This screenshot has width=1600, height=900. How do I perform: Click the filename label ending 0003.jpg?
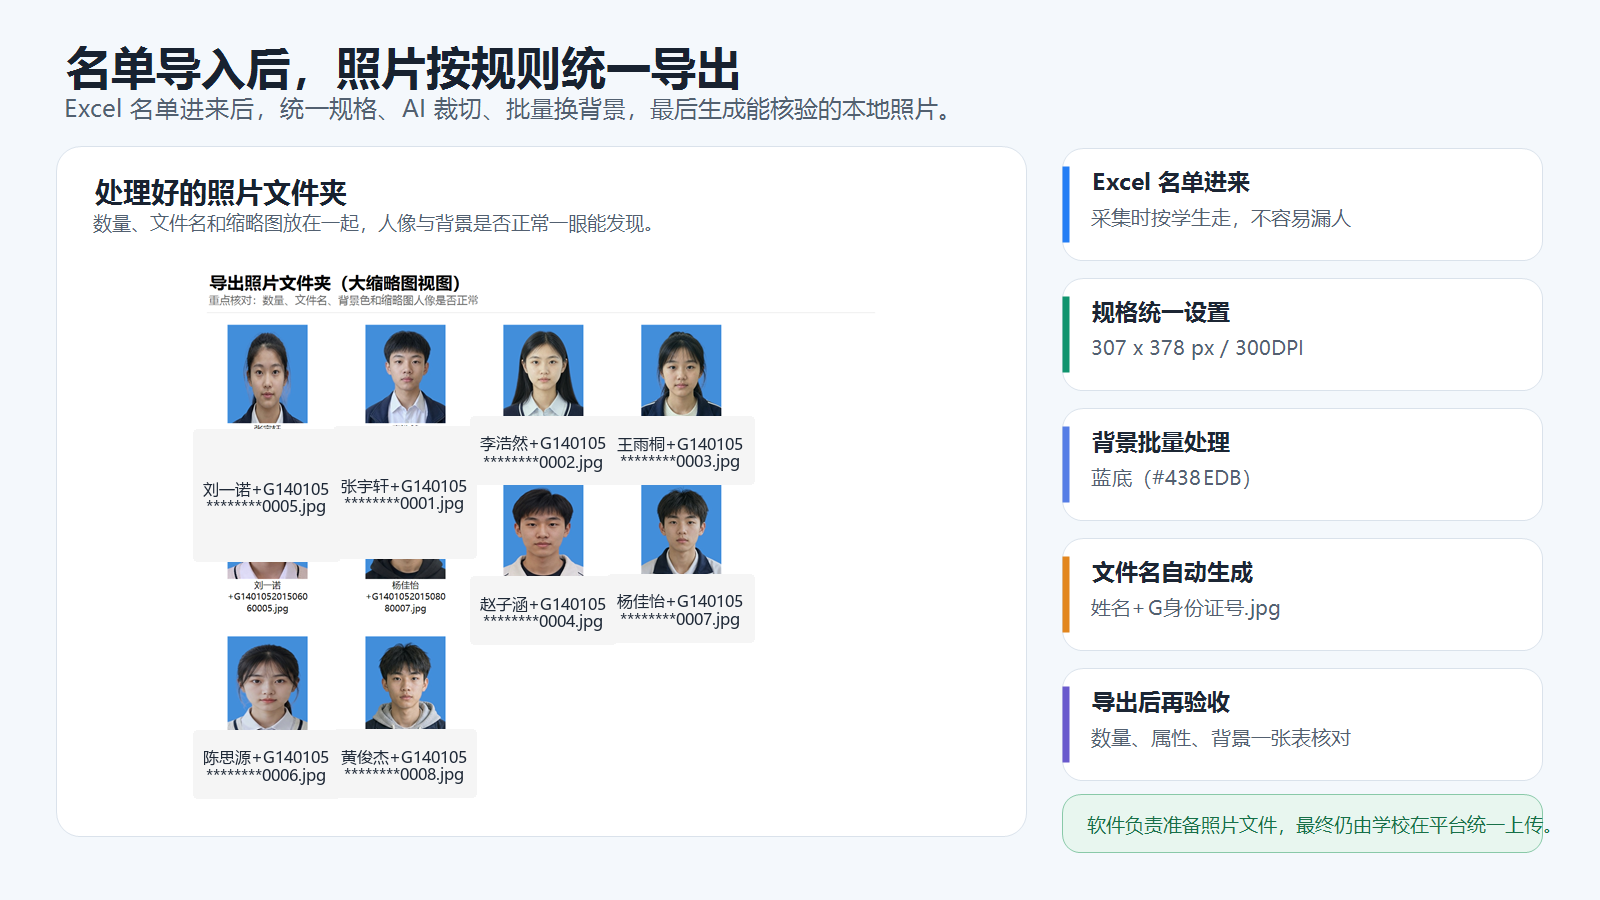(680, 452)
